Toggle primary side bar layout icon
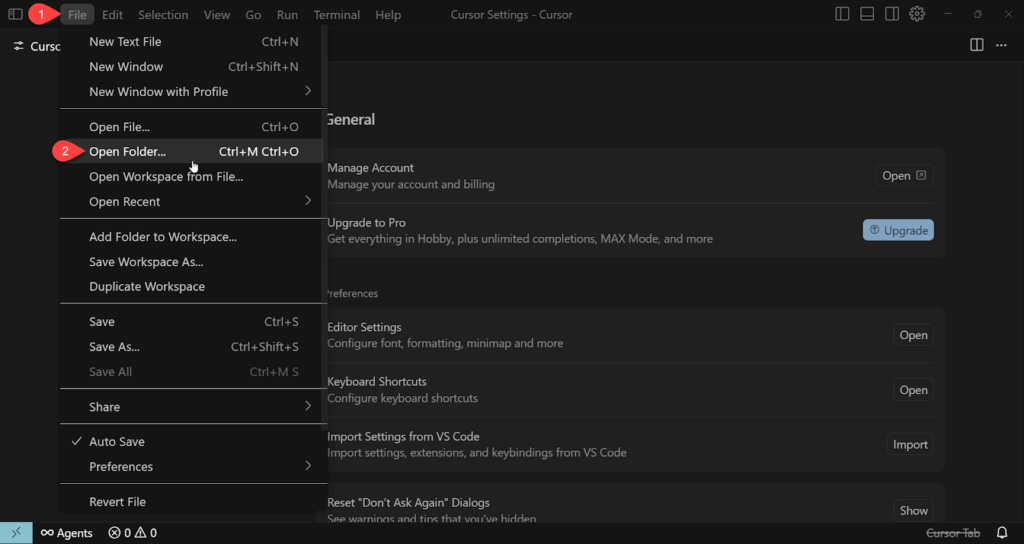 coord(842,14)
